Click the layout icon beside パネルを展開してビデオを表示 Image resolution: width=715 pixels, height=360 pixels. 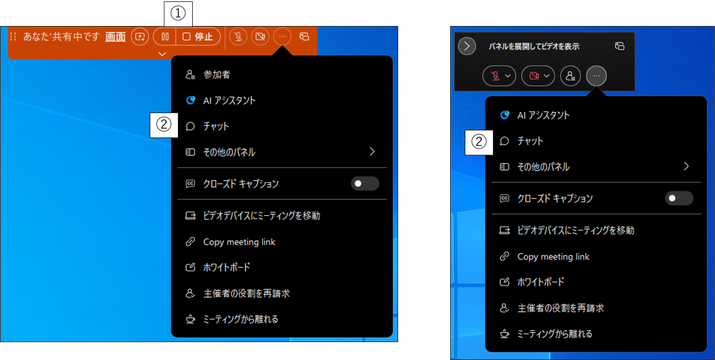tap(619, 46)
